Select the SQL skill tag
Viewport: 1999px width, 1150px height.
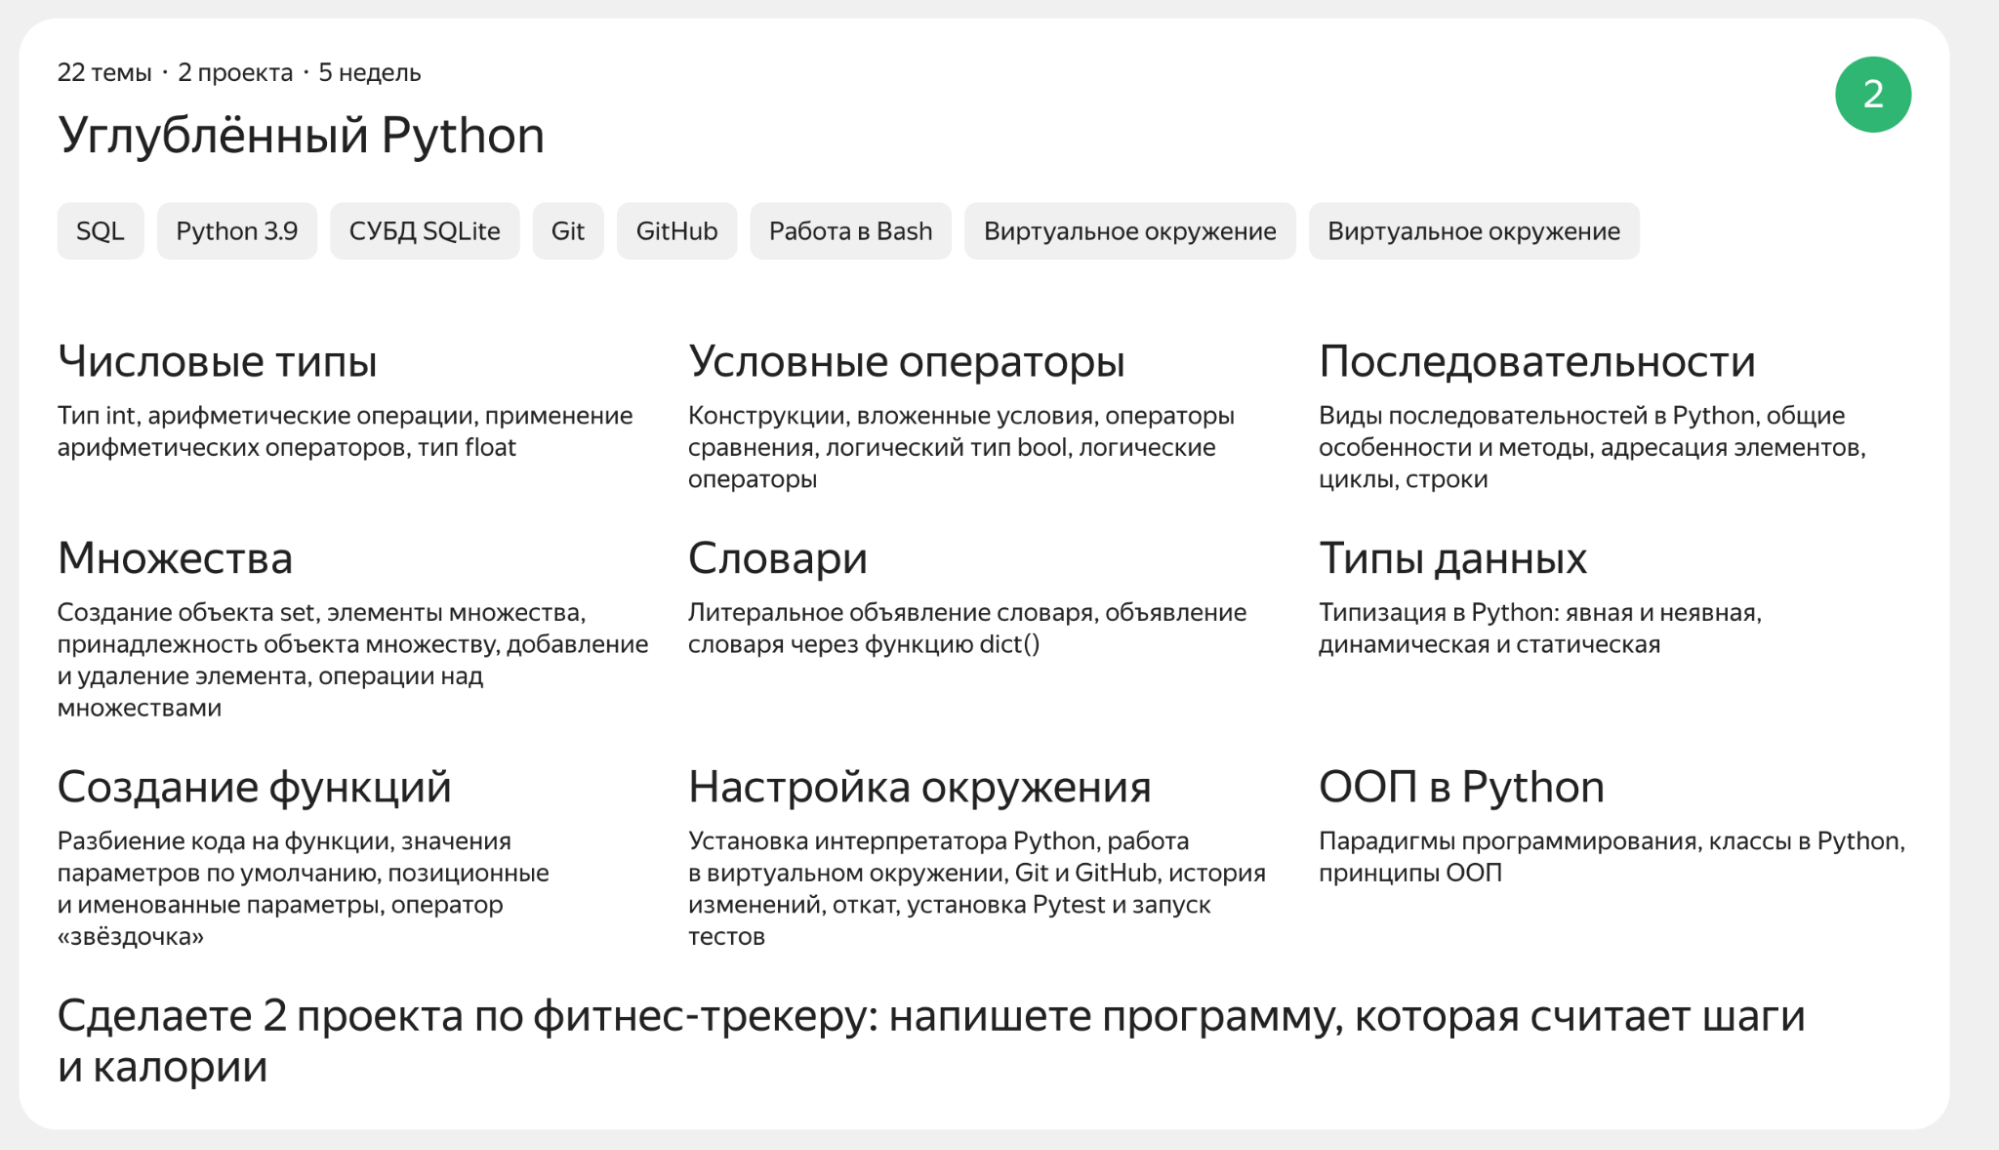[100, 231]
